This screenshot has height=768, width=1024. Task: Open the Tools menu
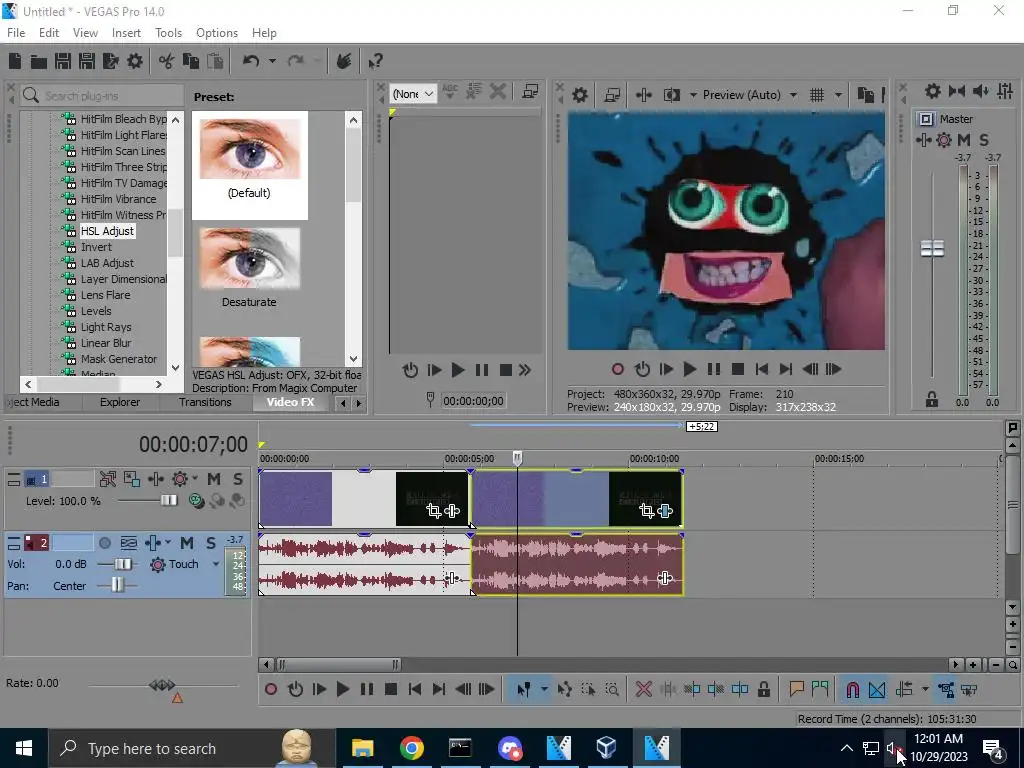coord(168,33)
